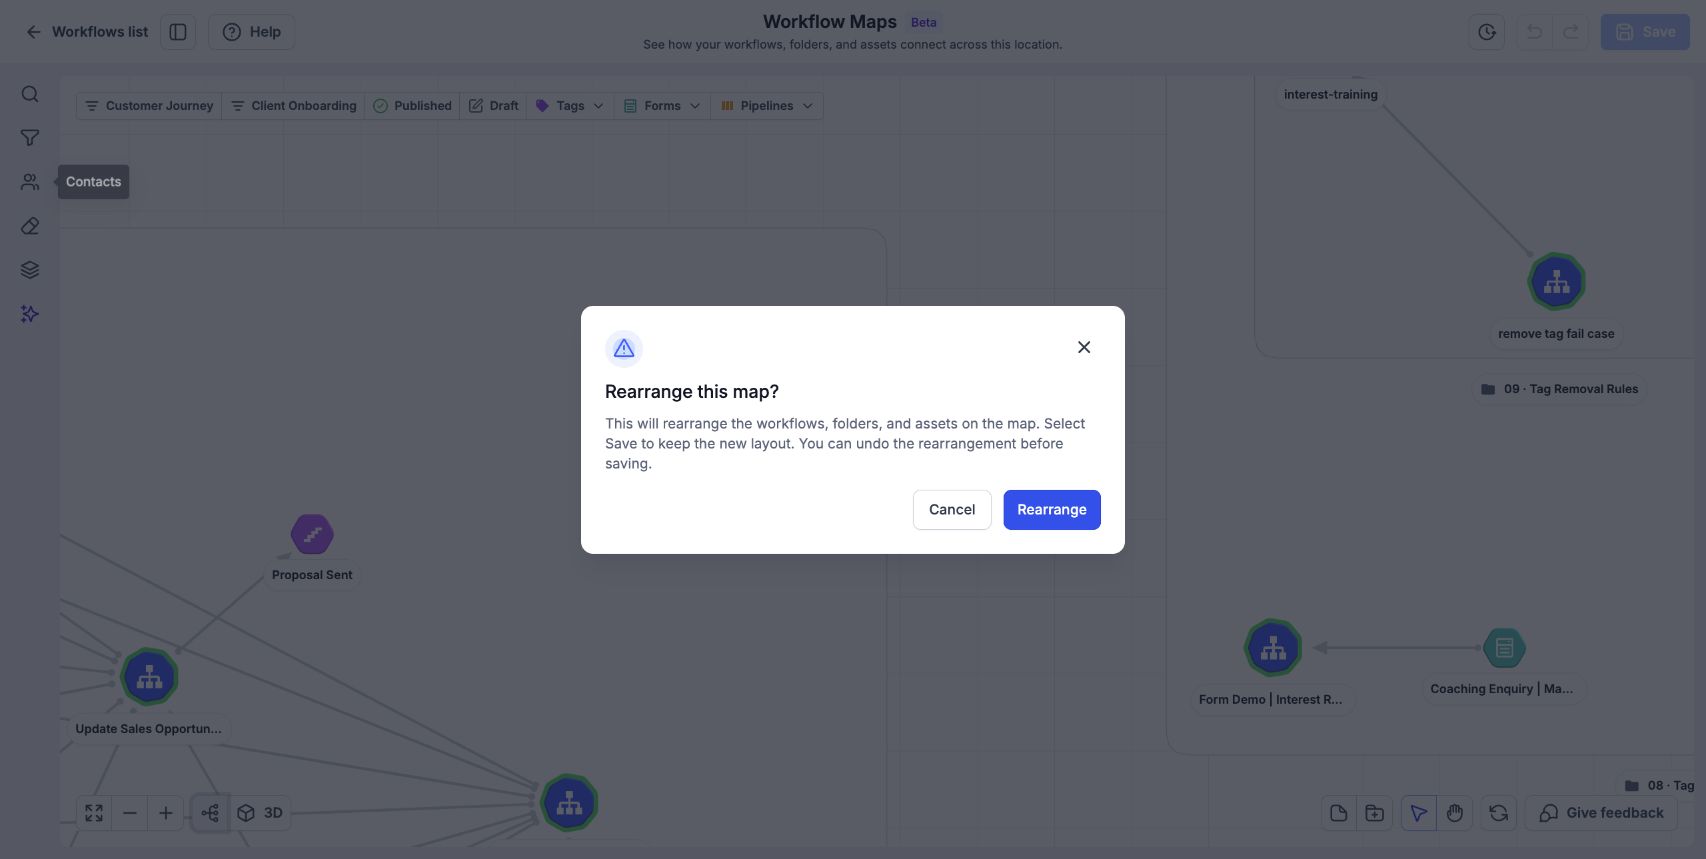Image resolution: width=1706 pixels, height=859 pixels.
Task: Toggle the 3D view button
Action: click(x=261, y=813)
